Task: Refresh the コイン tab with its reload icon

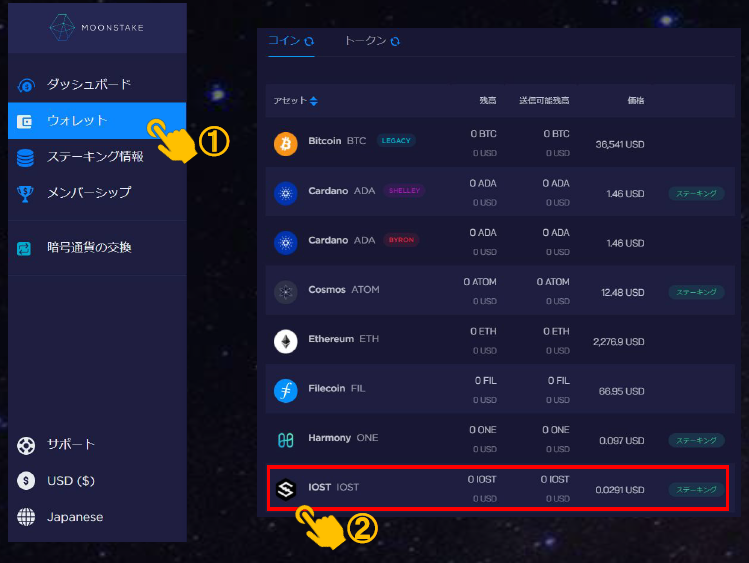Action: click(x=309, y=42)
